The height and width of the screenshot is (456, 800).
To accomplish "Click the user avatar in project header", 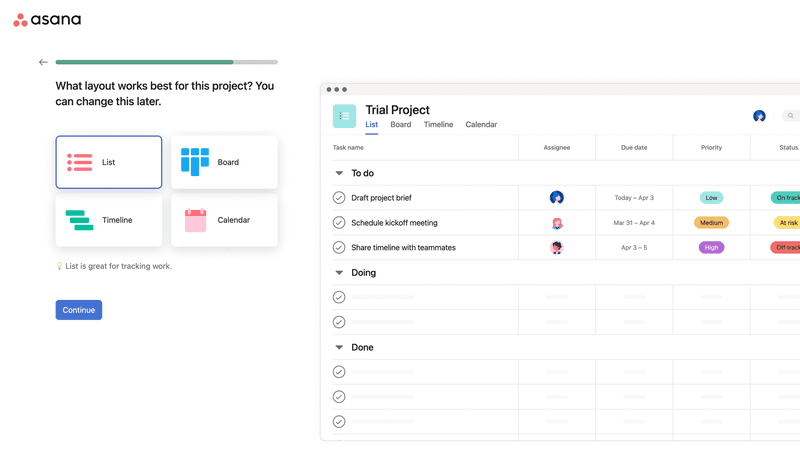I will [759, 116].
